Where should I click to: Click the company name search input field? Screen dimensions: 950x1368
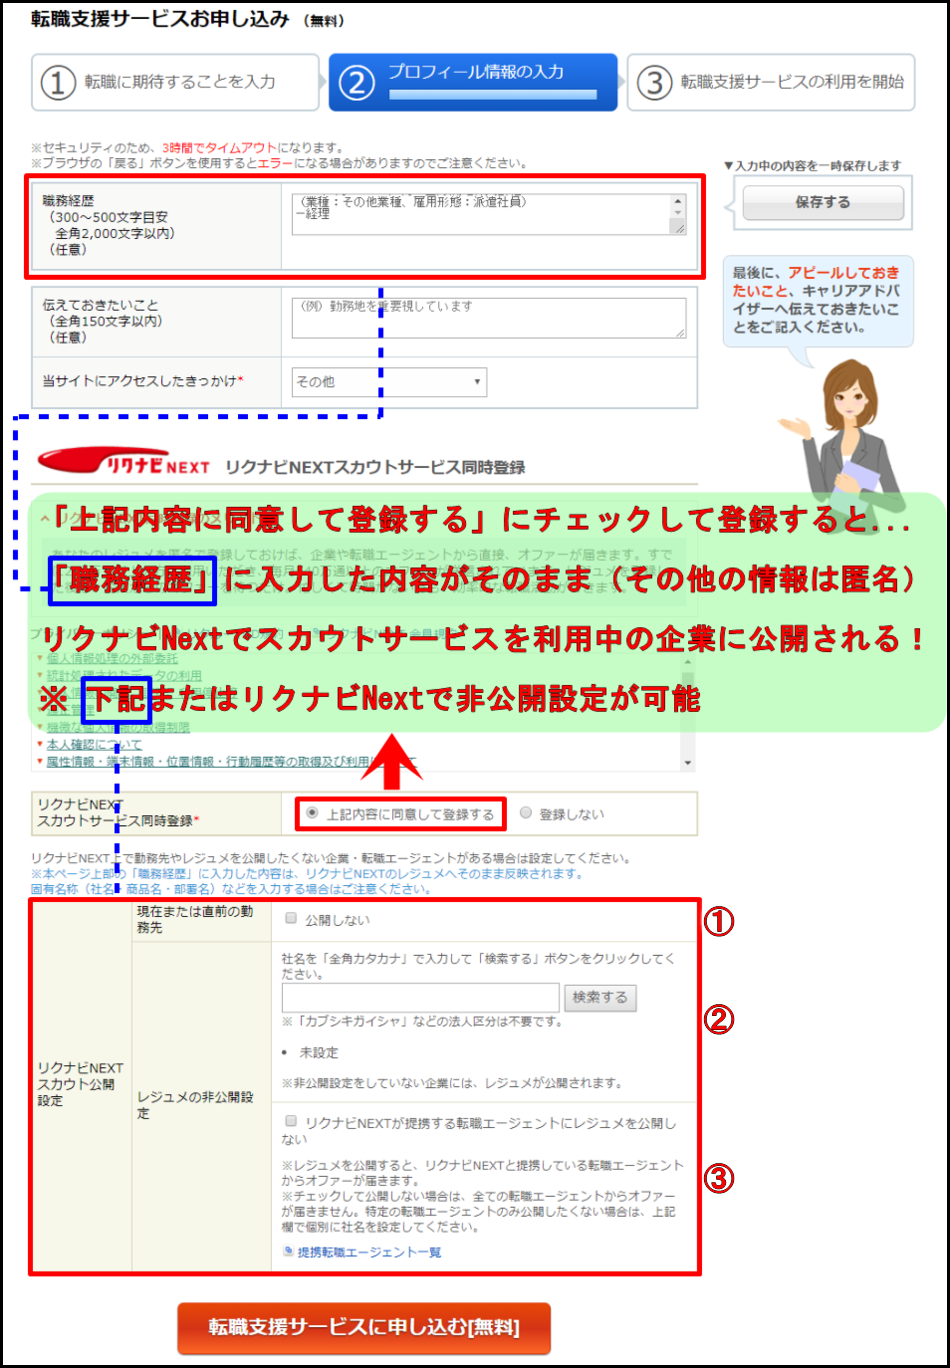(x=420, y=997)
